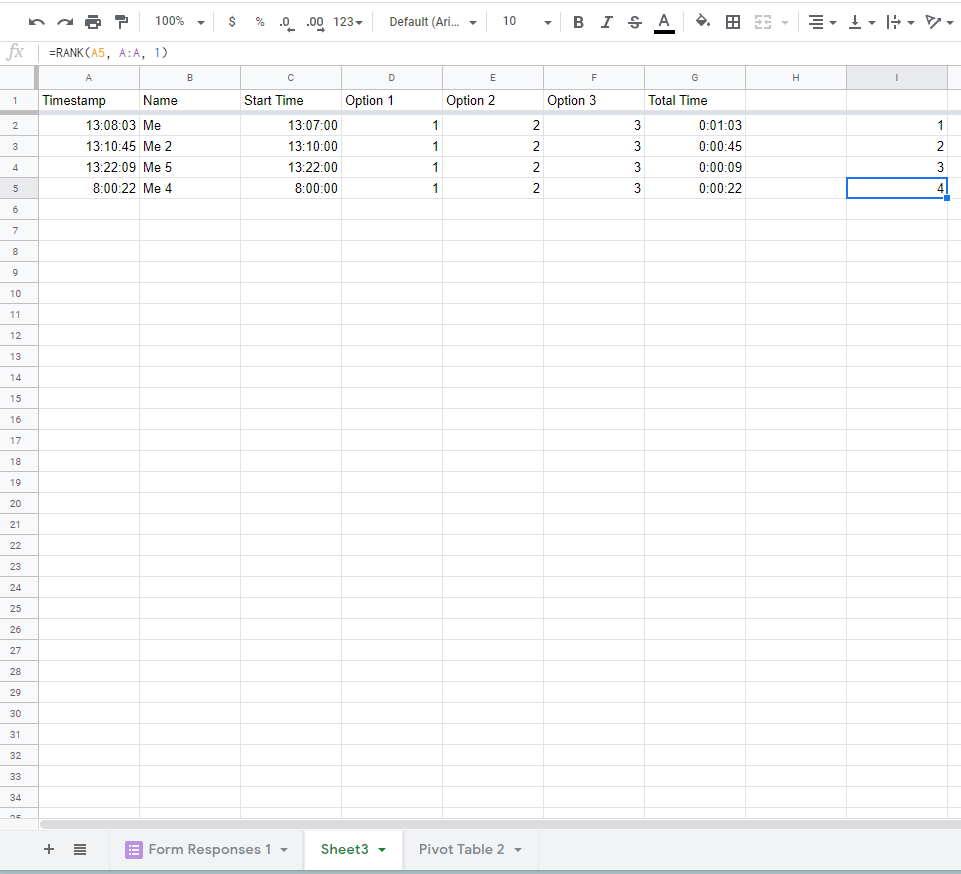Open the text color picker

pyautogui.click(x=664, y=21)
